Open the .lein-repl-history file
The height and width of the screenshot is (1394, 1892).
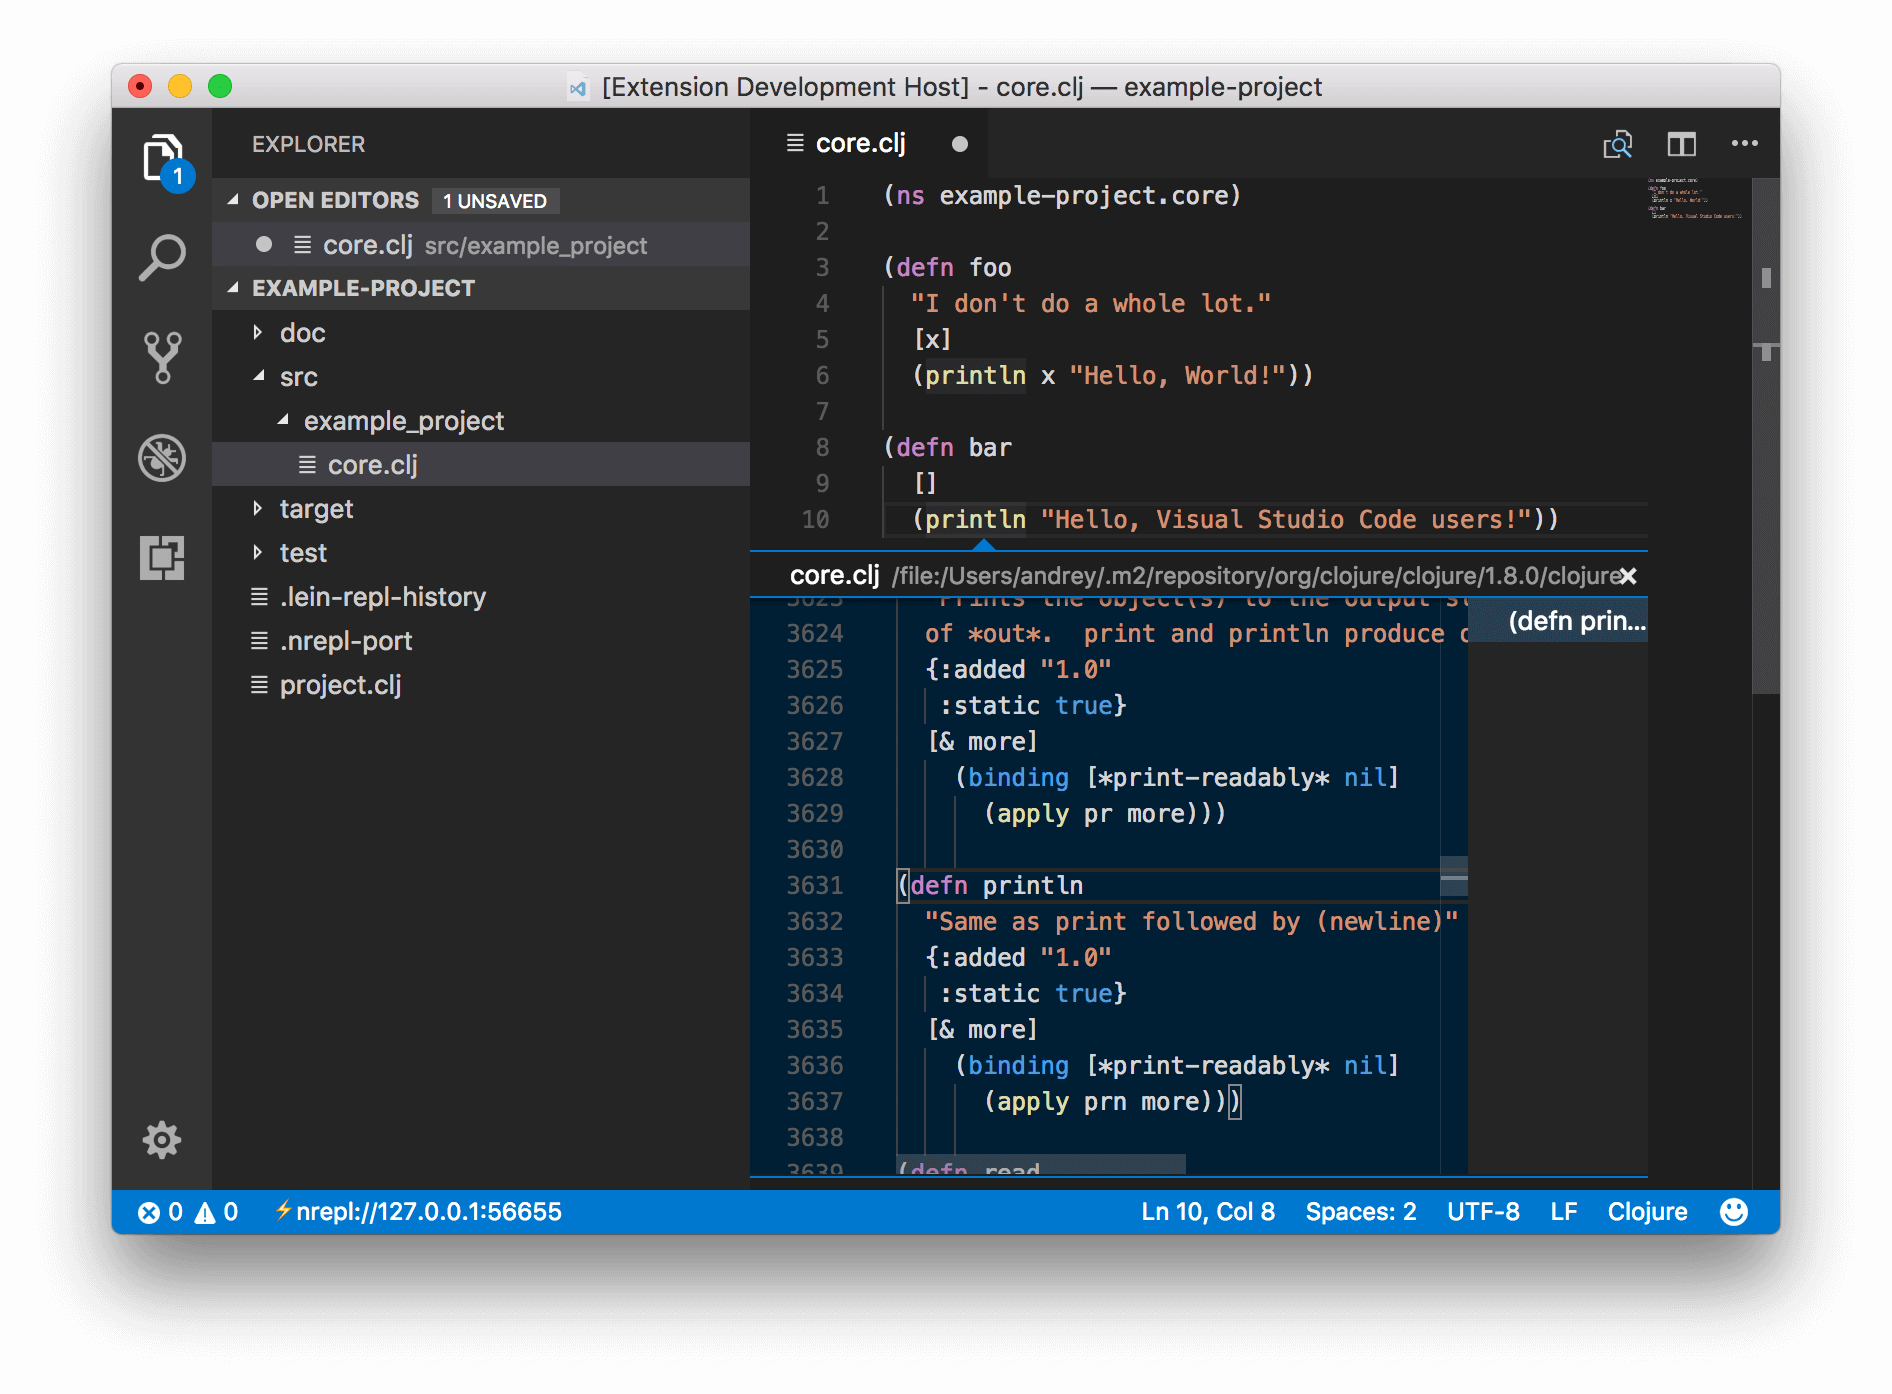click(481, 597)
